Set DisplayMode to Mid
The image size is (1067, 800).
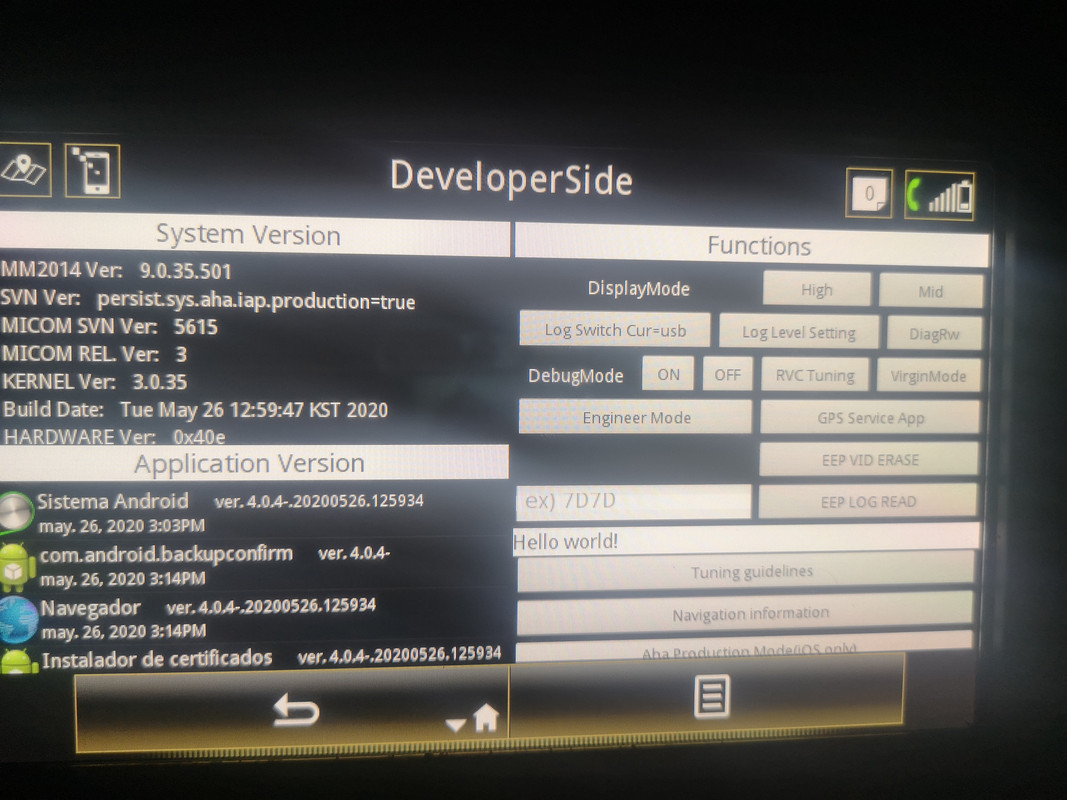pyautogui.click(x=930, y=292)
